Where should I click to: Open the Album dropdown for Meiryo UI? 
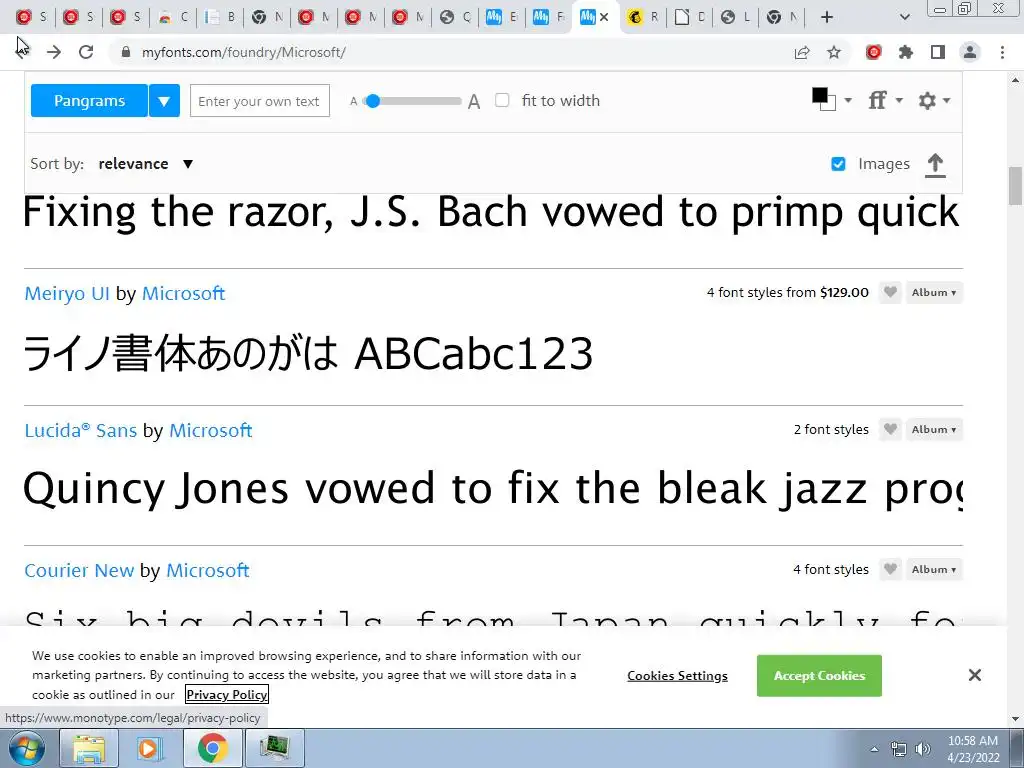pos(934,292)
